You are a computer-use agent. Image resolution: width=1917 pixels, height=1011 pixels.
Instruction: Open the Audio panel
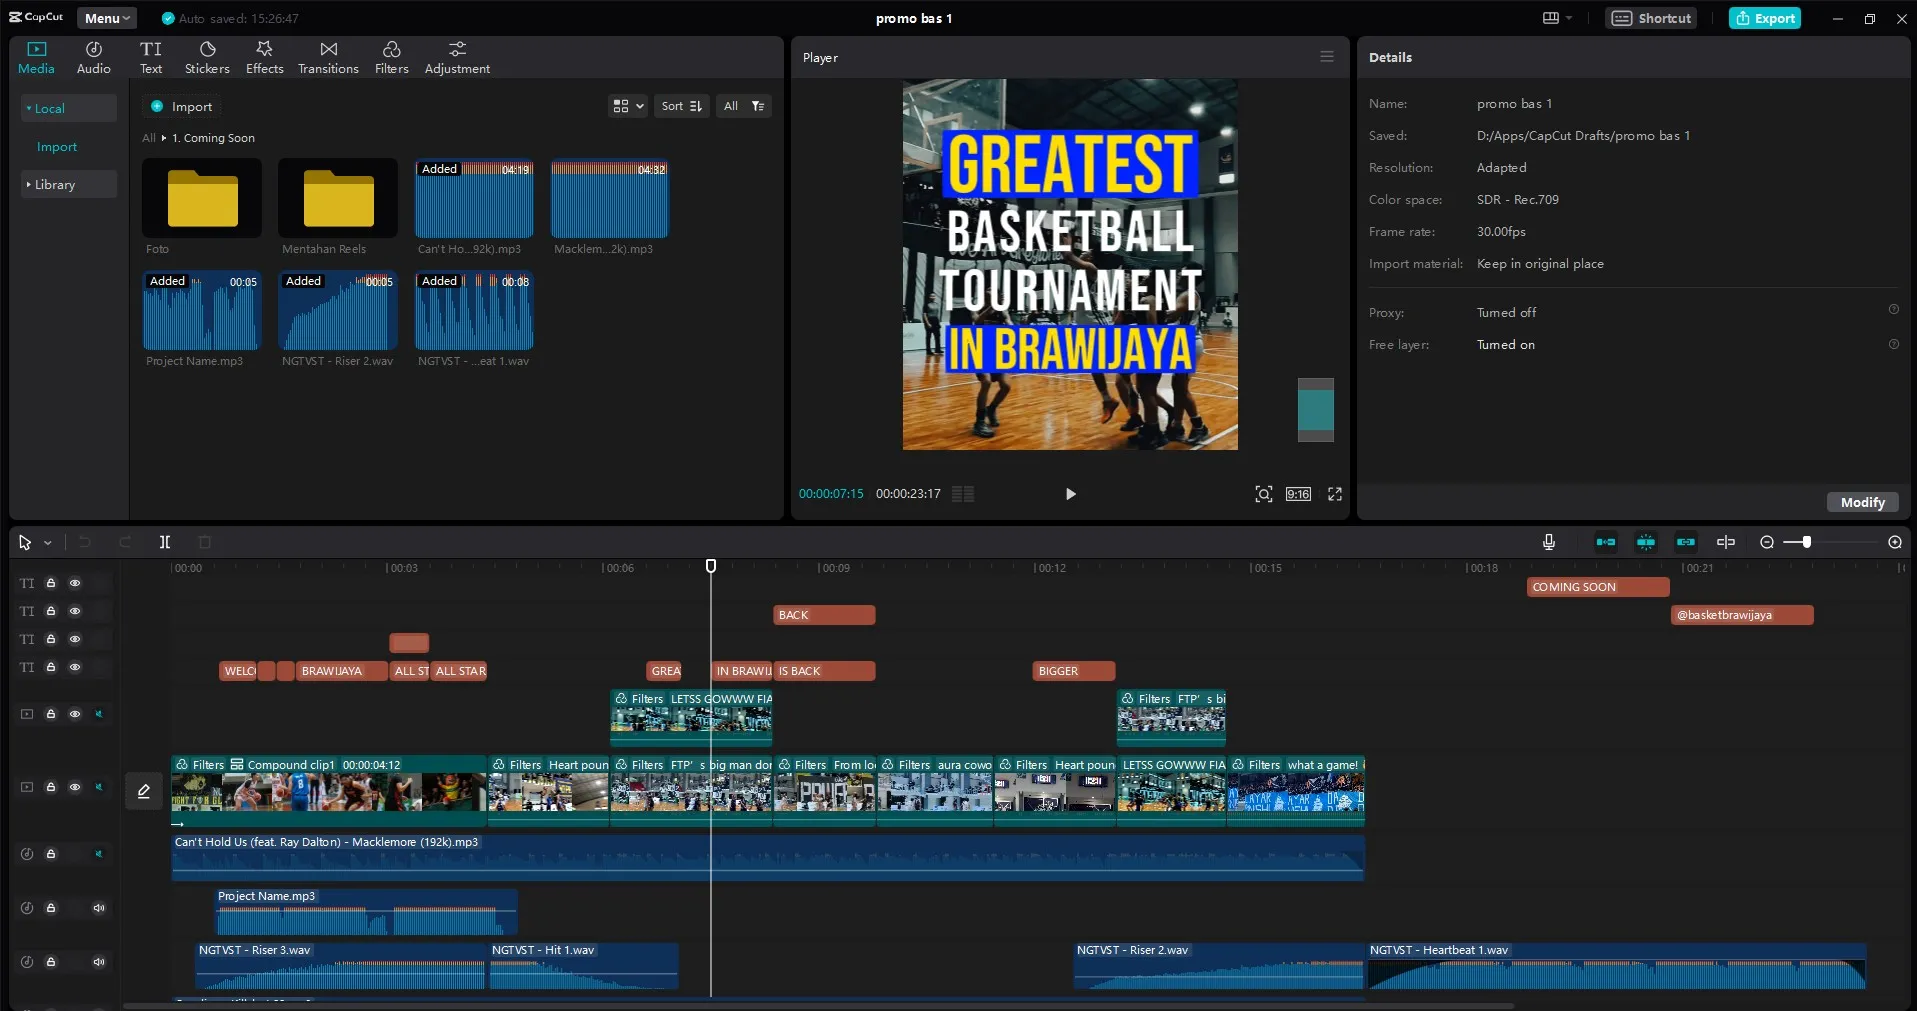pyautogui.click(x=93, y=58)
